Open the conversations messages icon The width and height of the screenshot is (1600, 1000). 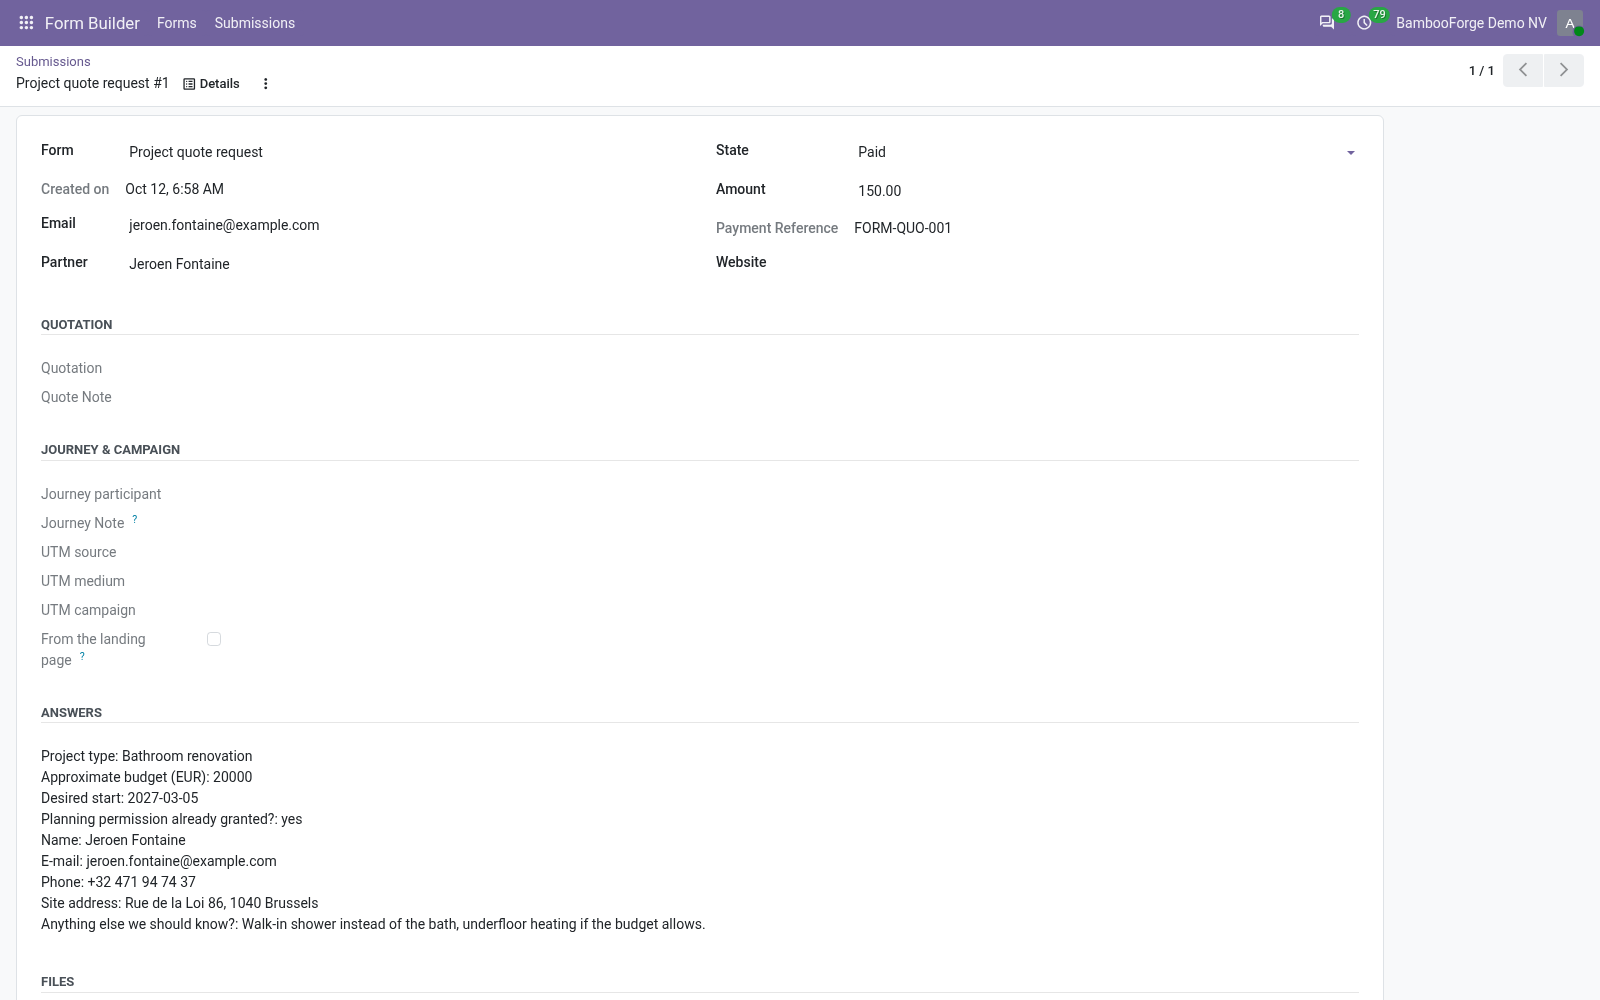tap(1327, 22)
